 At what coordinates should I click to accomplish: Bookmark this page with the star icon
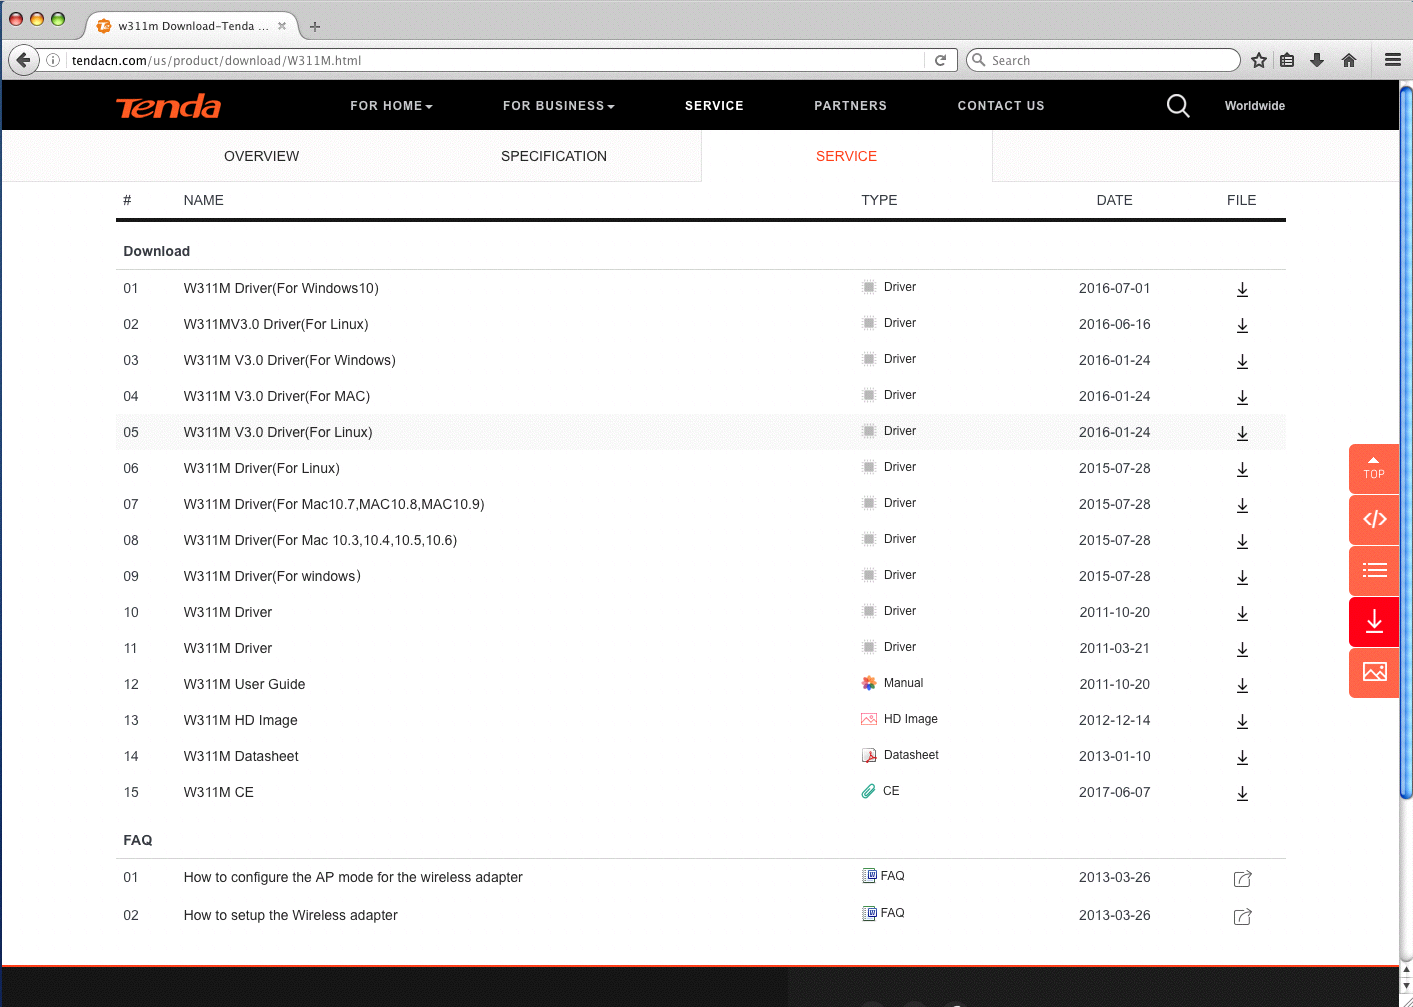click(1259, 60)
